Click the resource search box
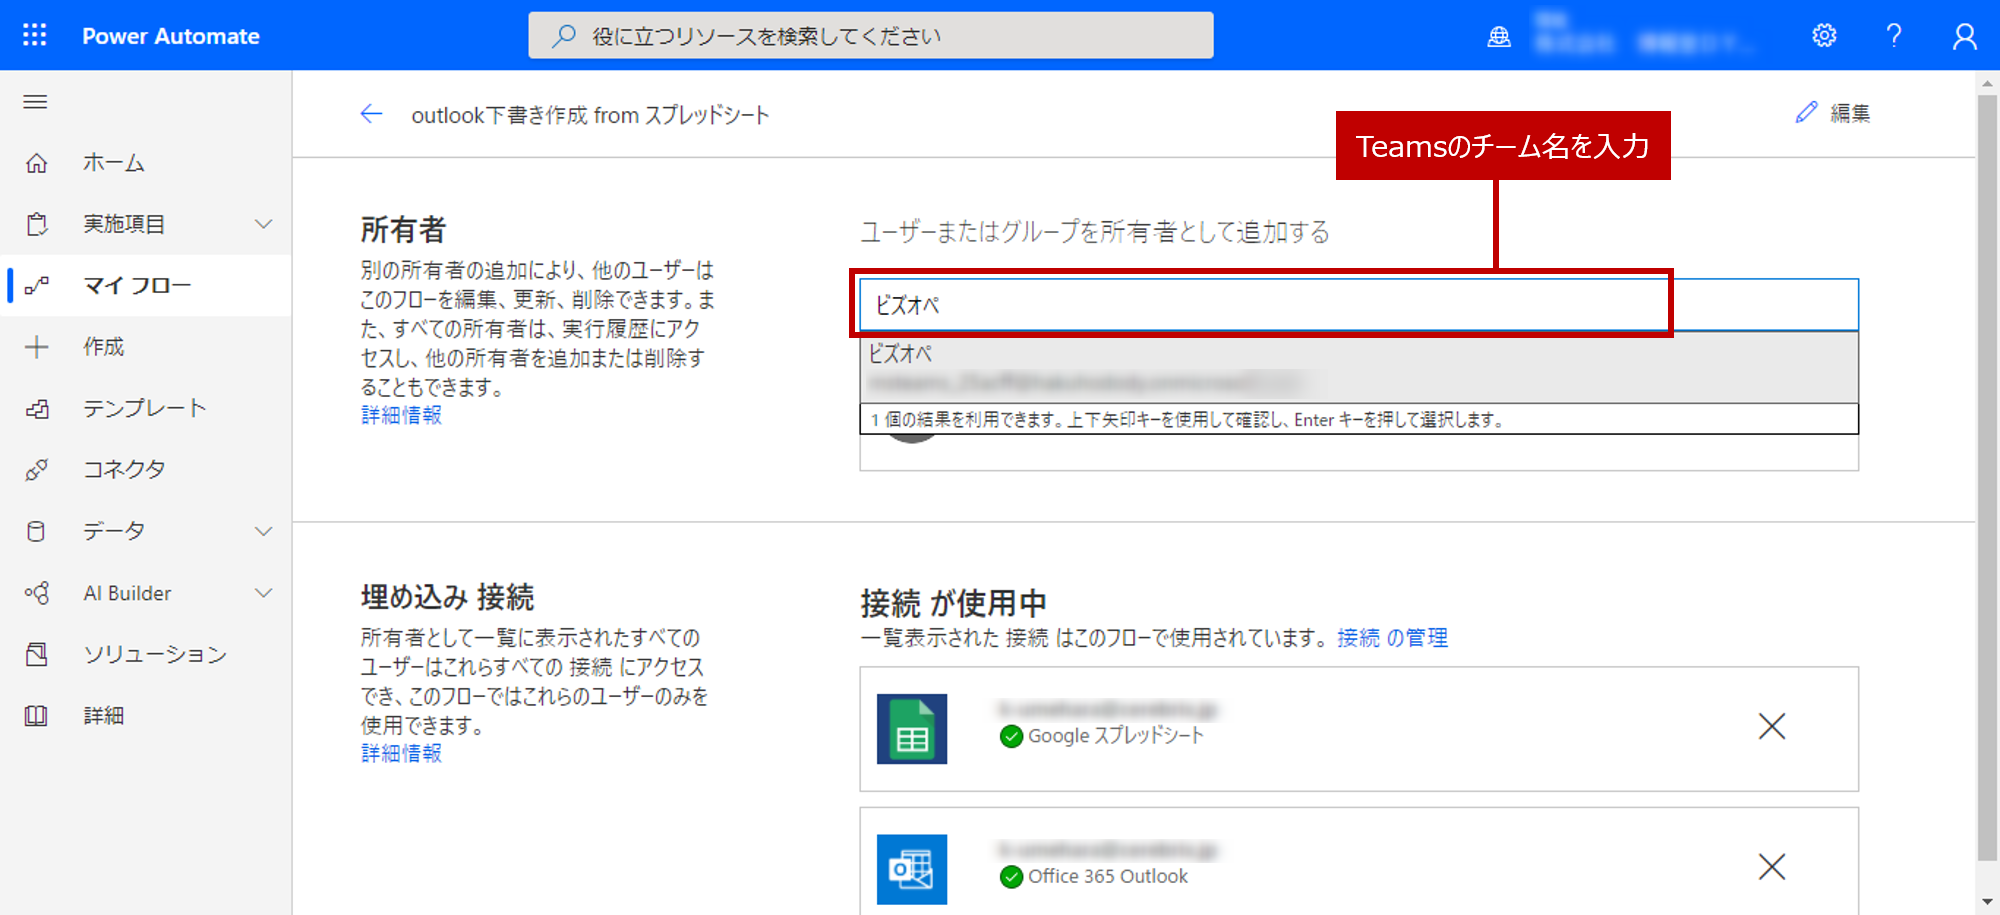2000x915 pixels. pyautogui.click(x=871, y=36)
